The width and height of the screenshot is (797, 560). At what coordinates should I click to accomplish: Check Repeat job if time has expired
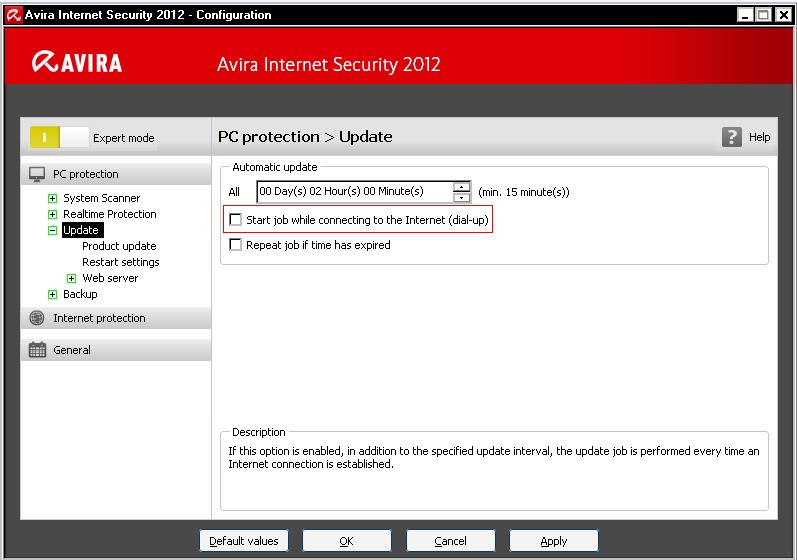click(235, 244)
